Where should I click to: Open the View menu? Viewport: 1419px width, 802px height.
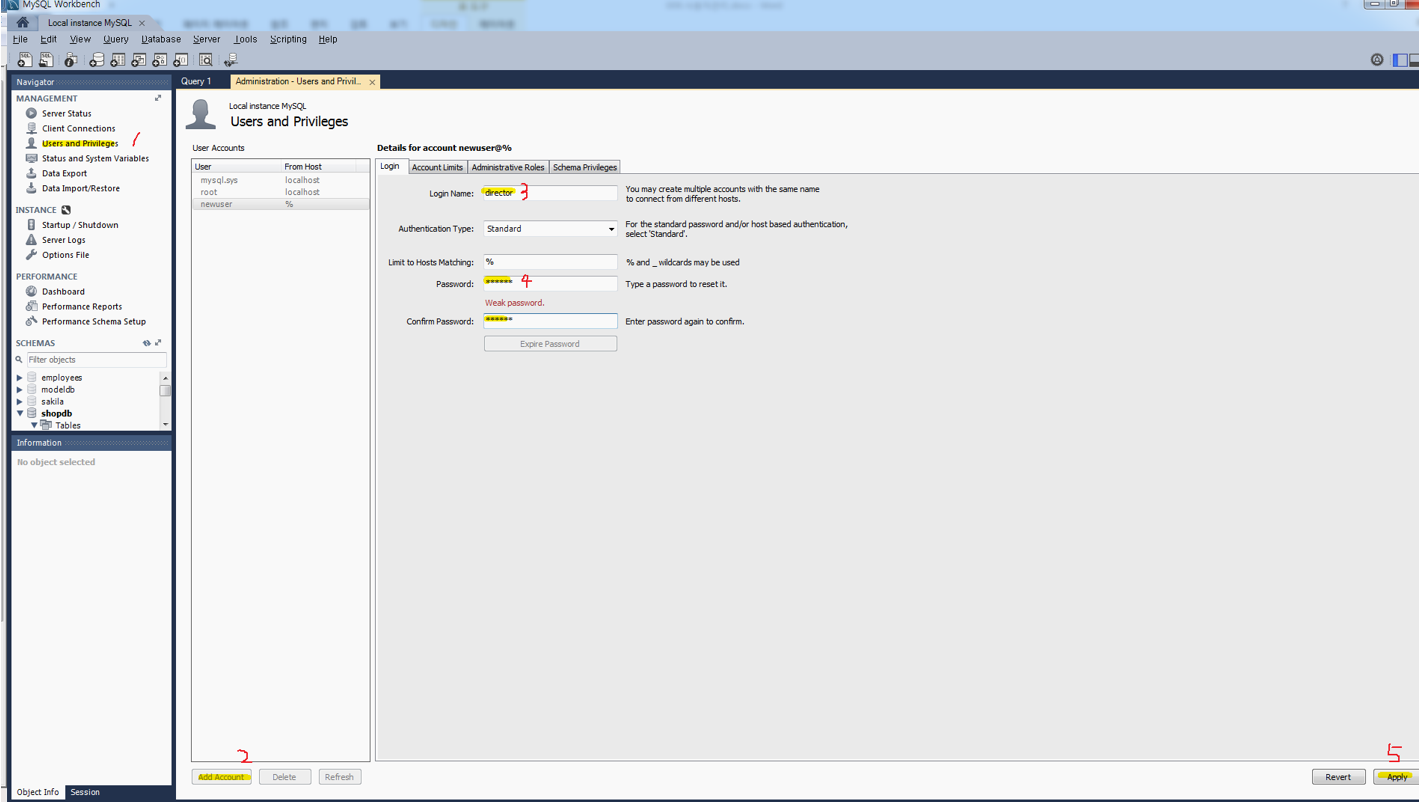80,39
